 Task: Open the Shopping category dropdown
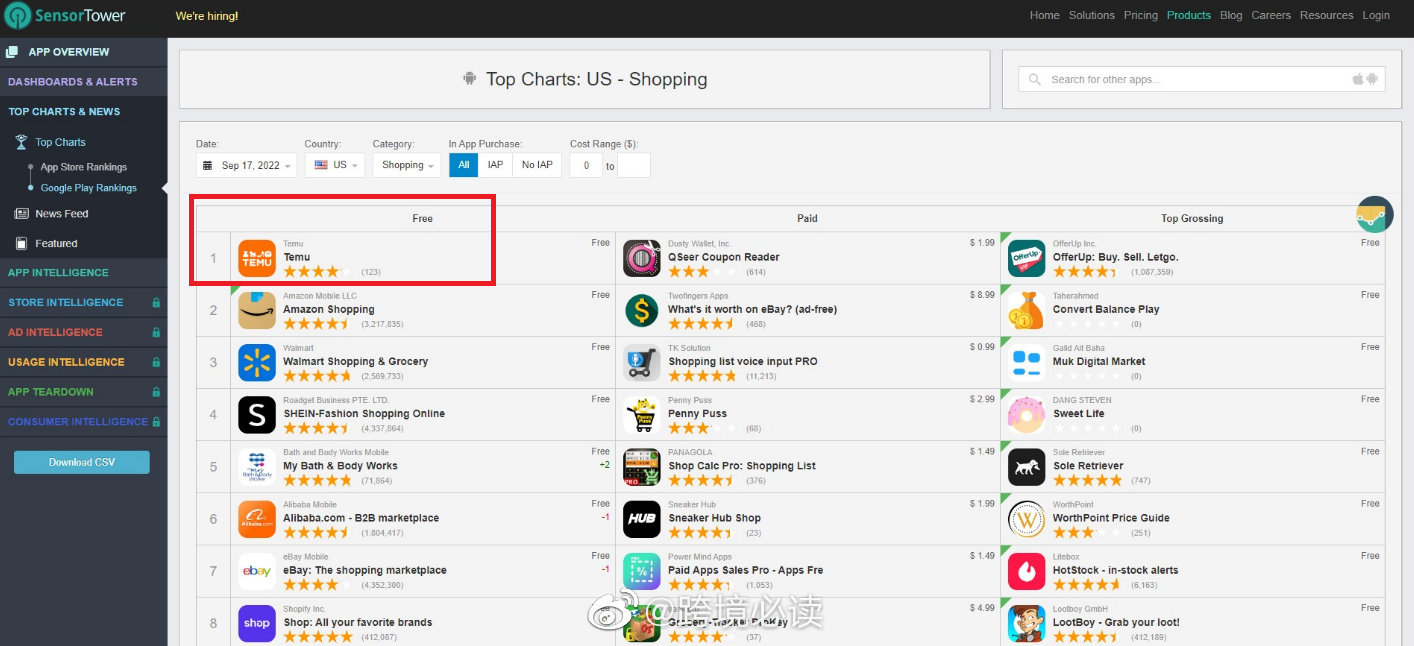408,165
